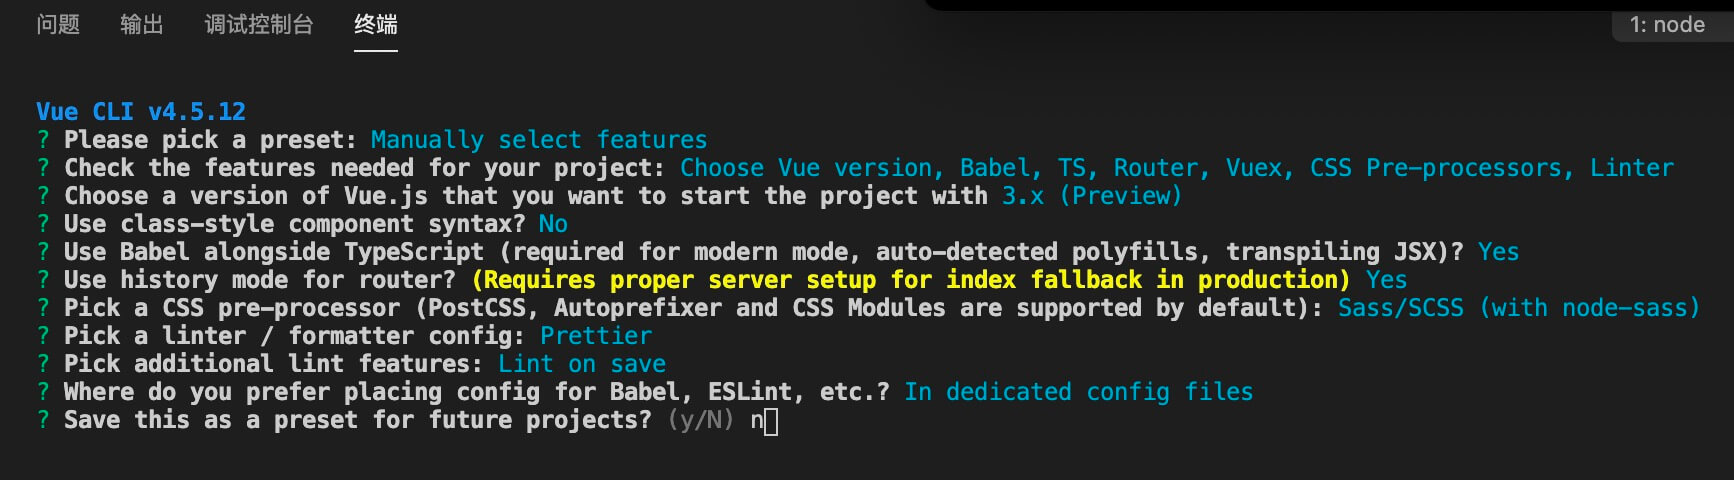1734x480 pixels.
Task: Click 'Yes' answer for router history mode
Action: click(x=1386, y=279)
